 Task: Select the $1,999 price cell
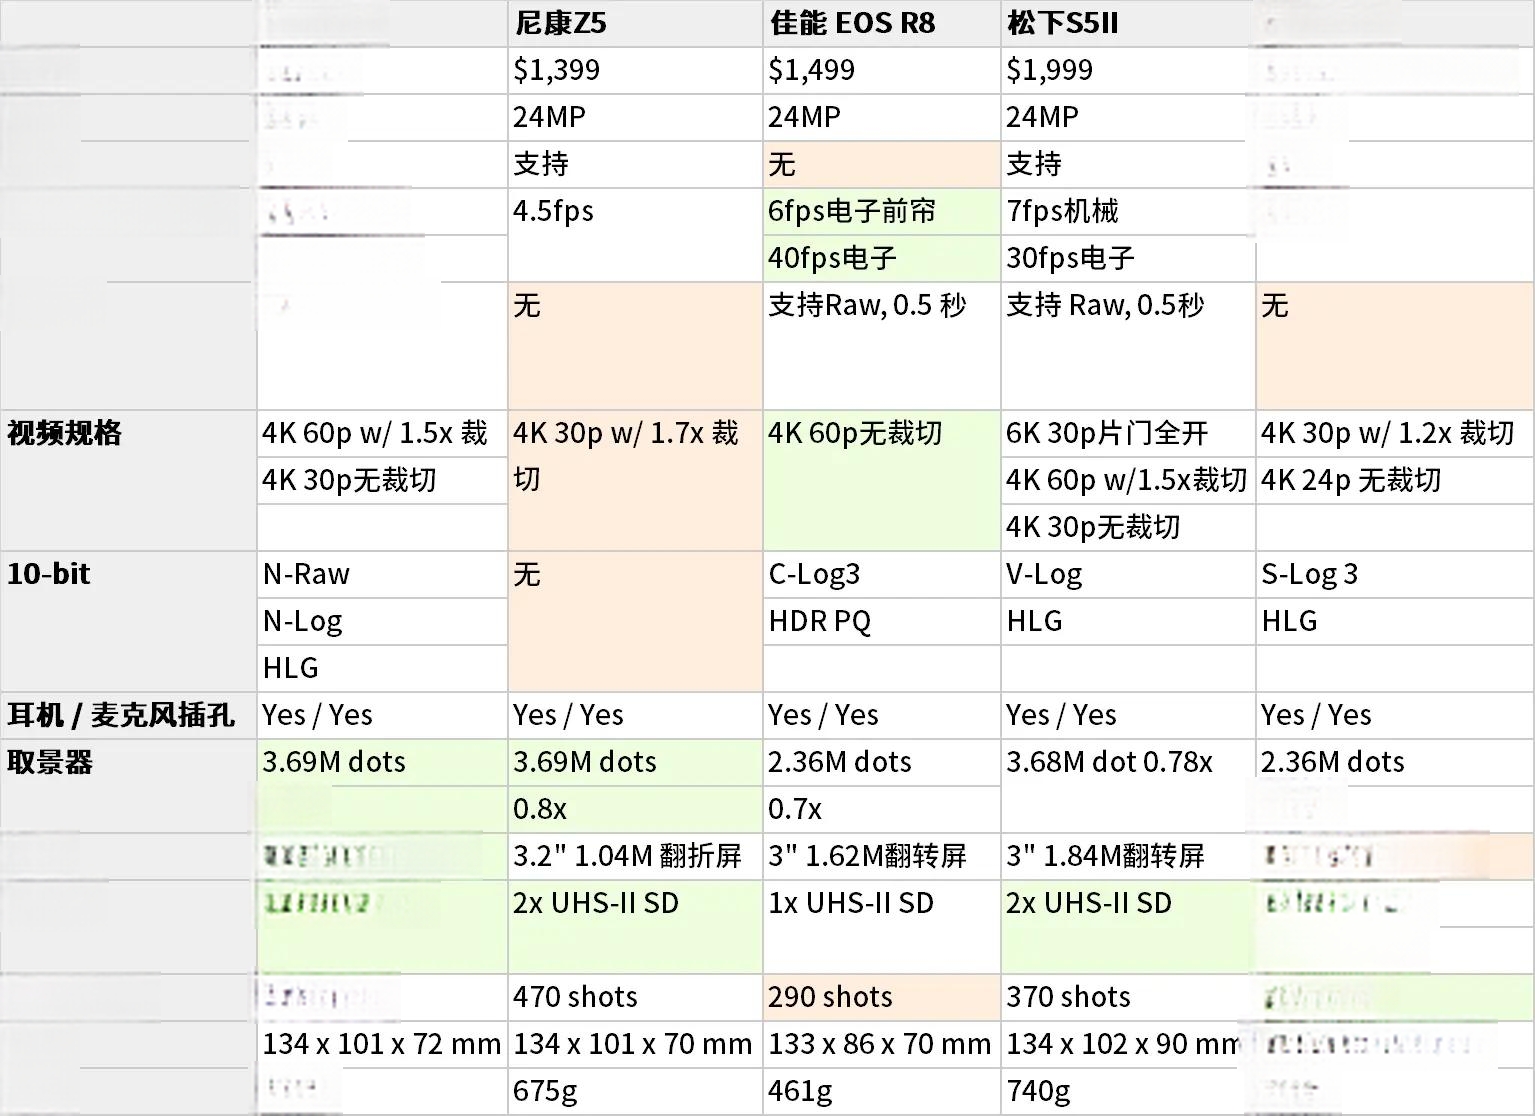[1127, 70]
